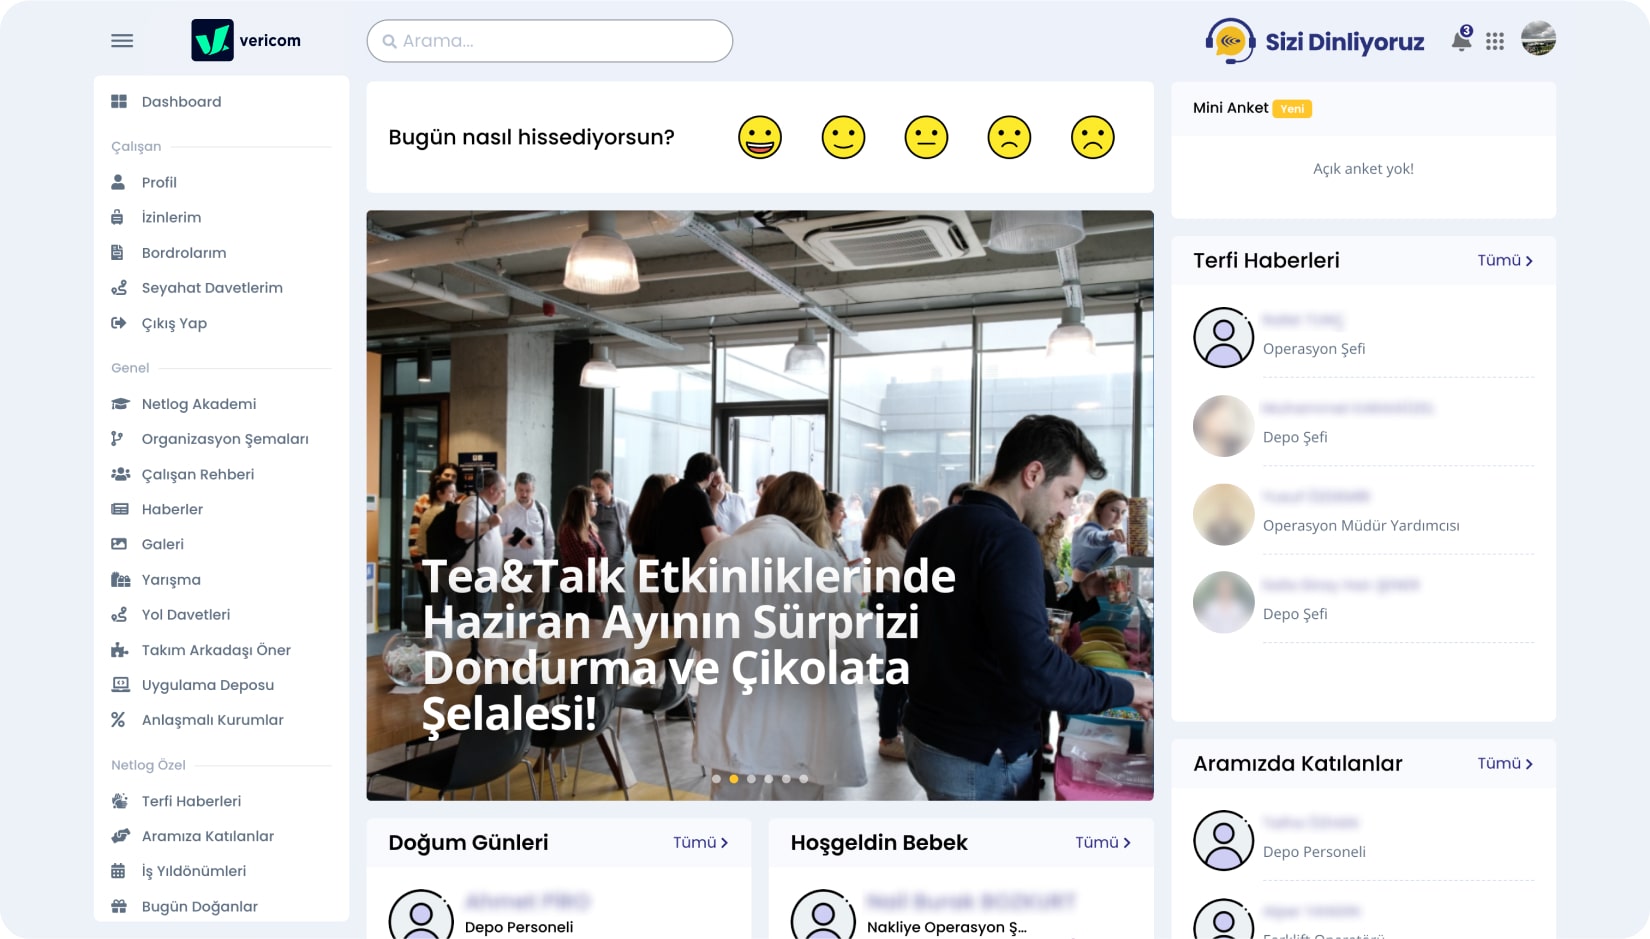Expand Tümü in Aramızda Katılanlar
Viewport: 1650px width, 939px height.
tap(1505, 763)
